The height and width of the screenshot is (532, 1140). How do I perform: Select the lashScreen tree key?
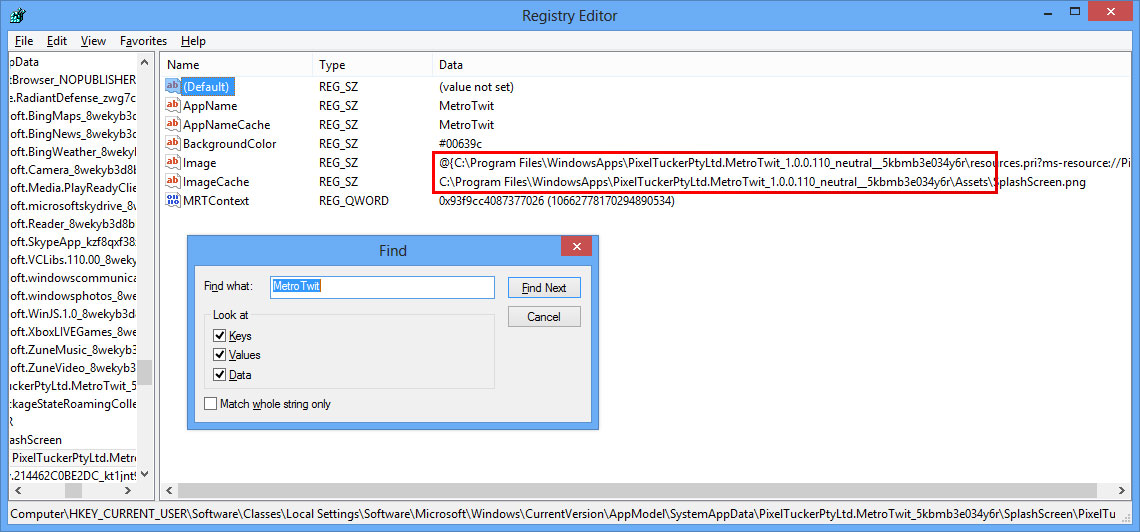point(36,440)
